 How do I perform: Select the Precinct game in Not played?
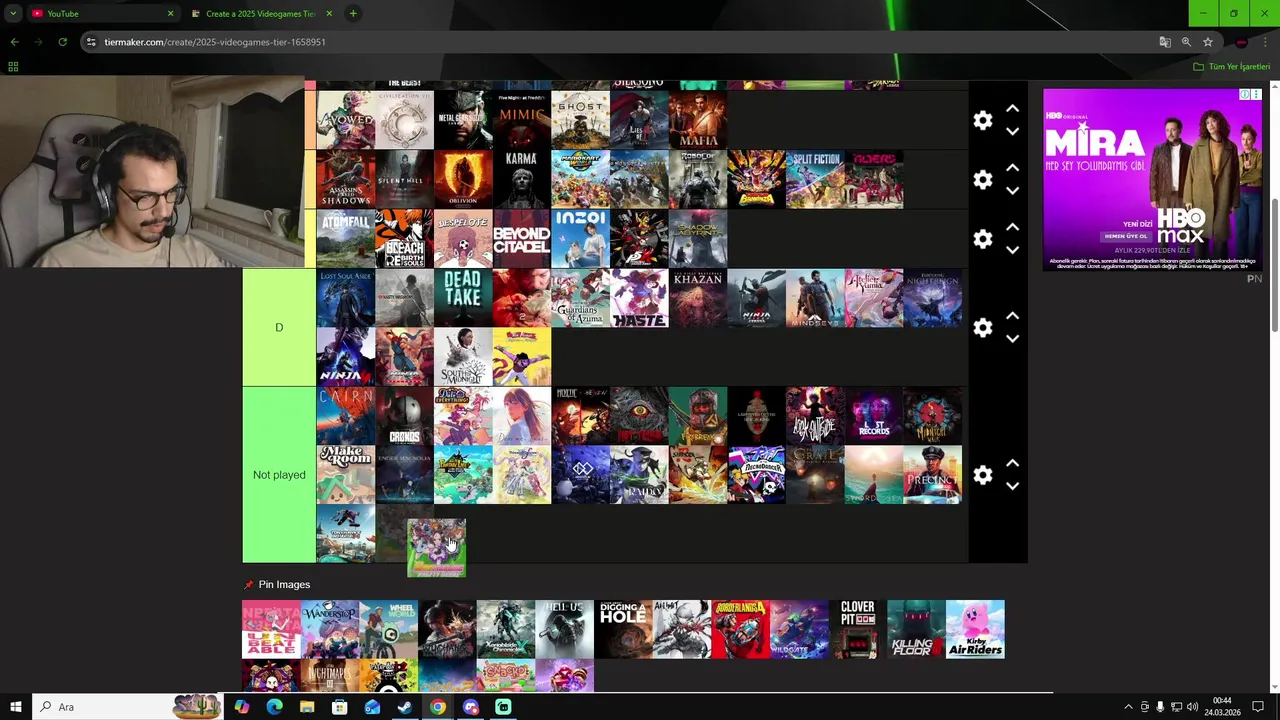pos(933,475)
